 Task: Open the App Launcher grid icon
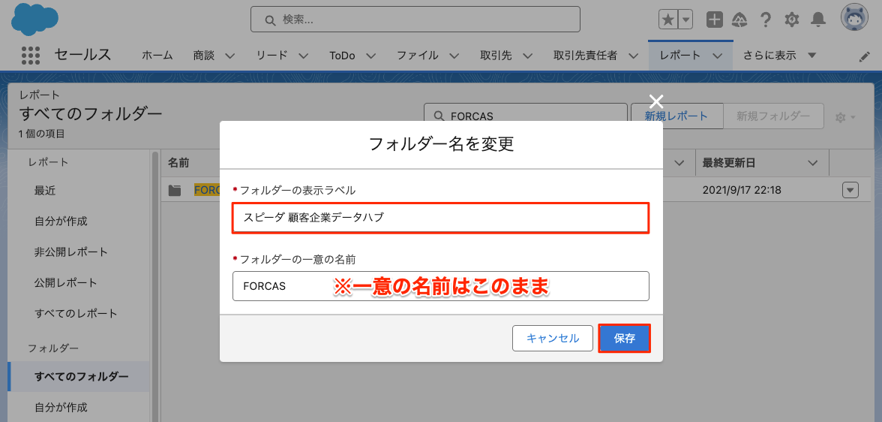pyautogui.click(x=31, y=55)
